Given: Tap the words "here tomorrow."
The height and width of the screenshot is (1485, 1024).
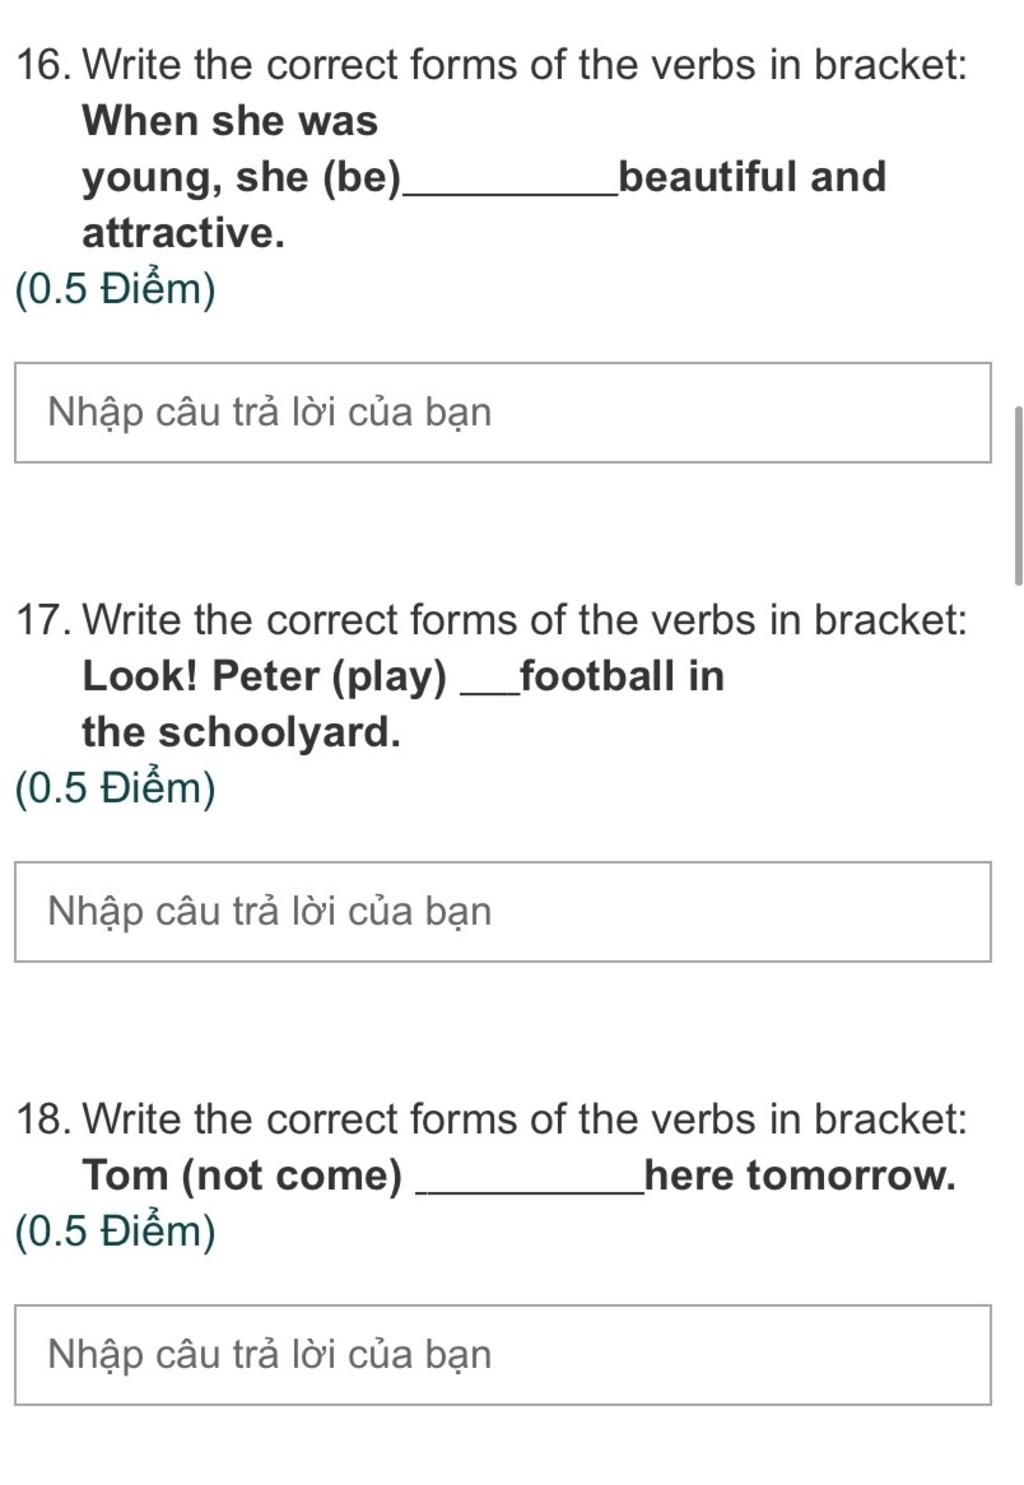Looking at the screenshot, I should (800, 1175).
